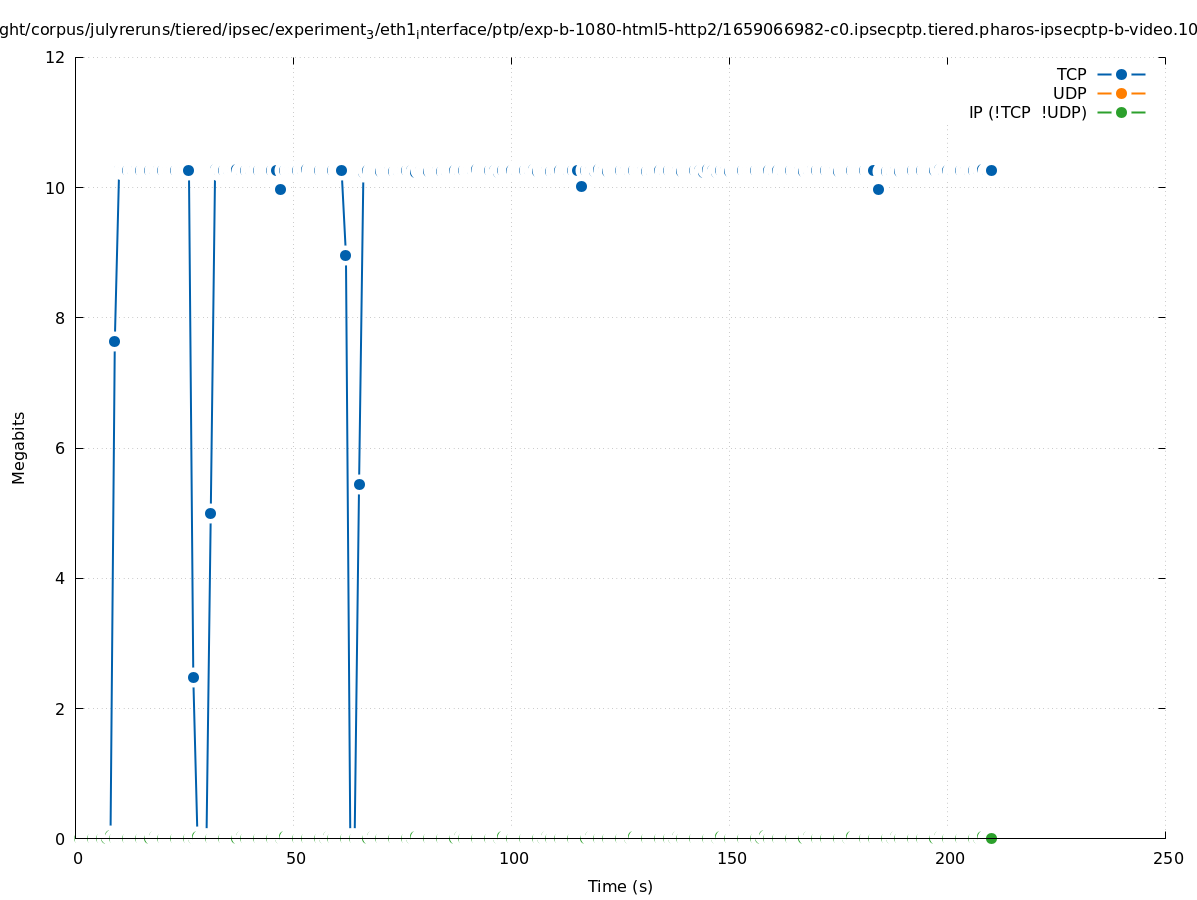The height and width of the screenshot is (900, 1197).
Task: Click the TCP data point near 2.5 Megabits
Action: click(193, 677)
